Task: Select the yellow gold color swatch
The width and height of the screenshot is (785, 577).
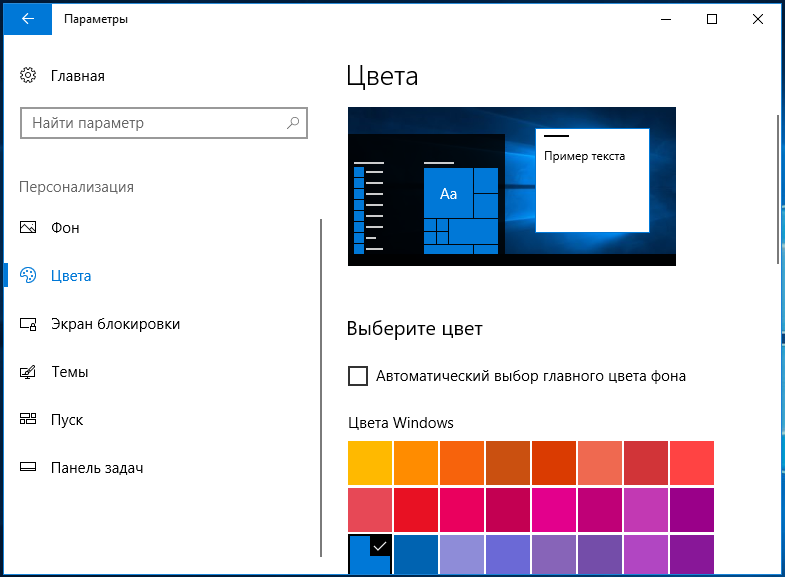Action: coord(370,463)
